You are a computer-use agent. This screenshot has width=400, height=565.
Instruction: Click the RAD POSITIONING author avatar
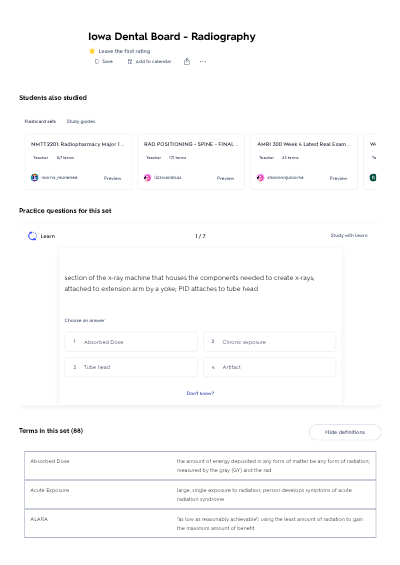pyautogui.click(x=147, y=178)
